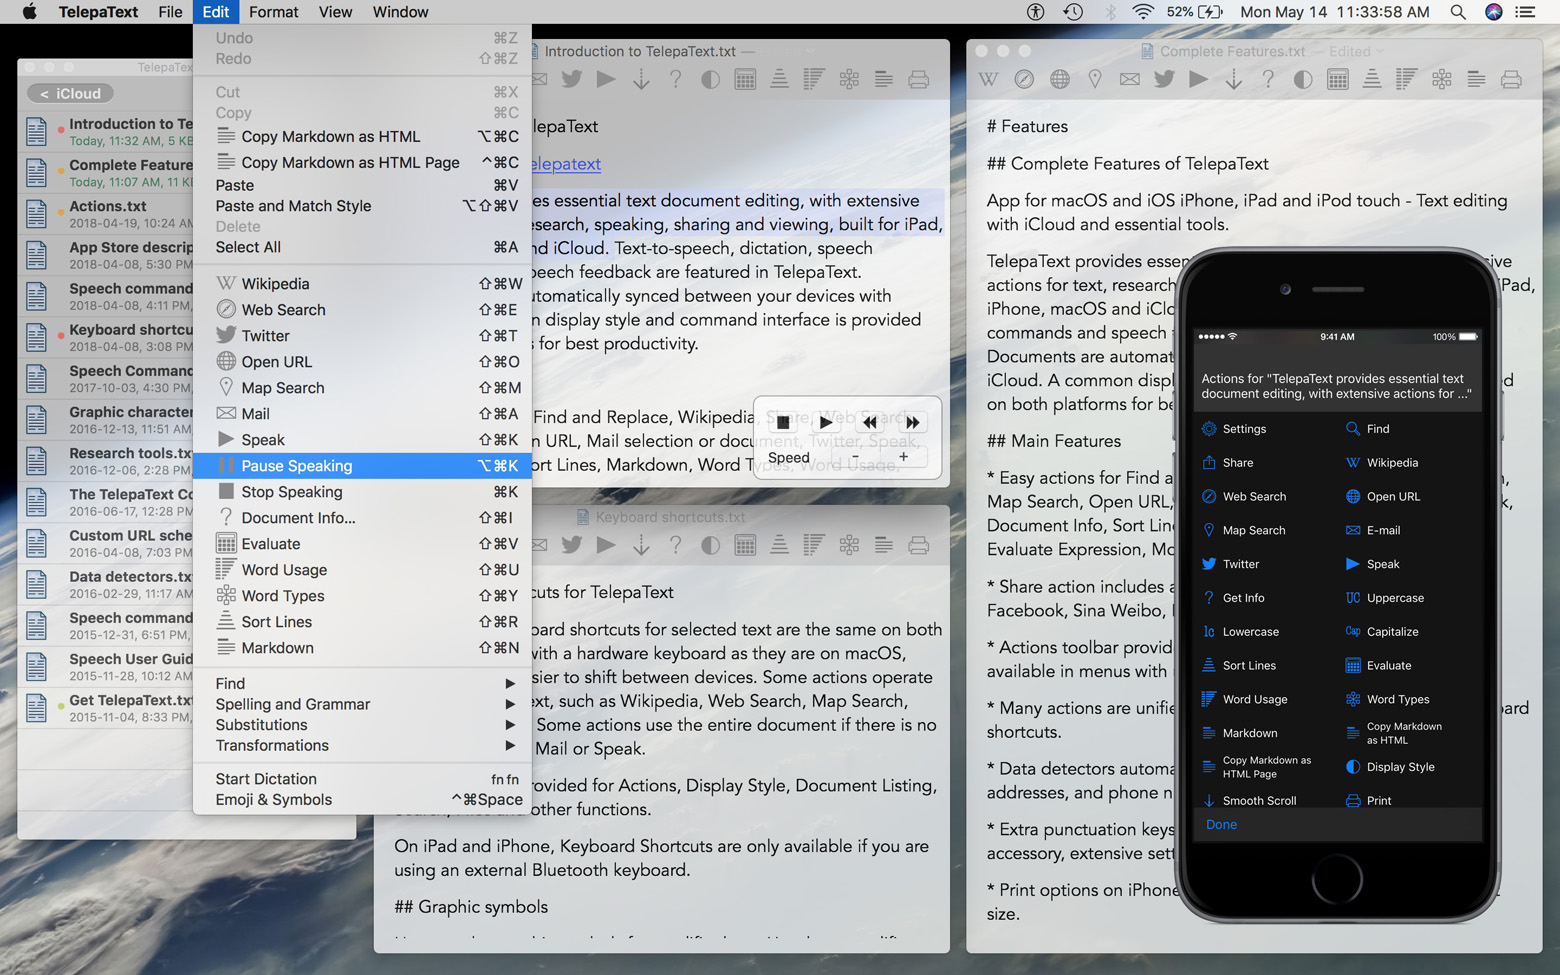The height and width of the screenshot is (975, 1560).
Task: Toggle Display Style half-circle icon in Complete Features toolbar
Action: (1303, 79)
